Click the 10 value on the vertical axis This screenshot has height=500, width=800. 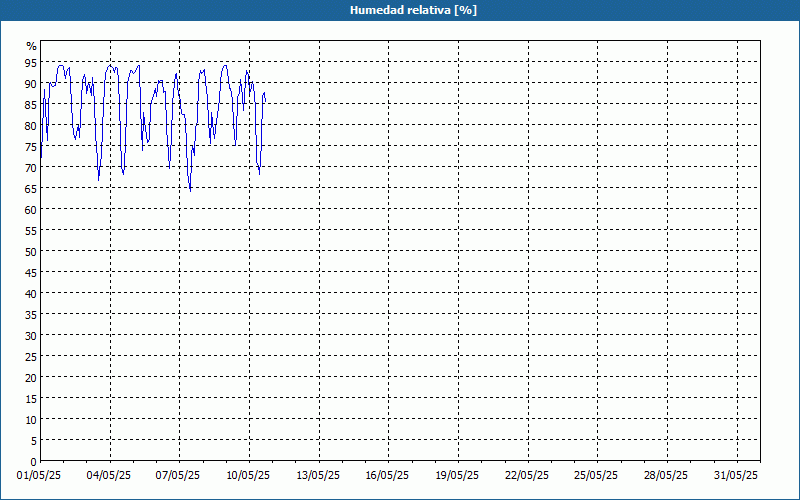coord(31,420)
